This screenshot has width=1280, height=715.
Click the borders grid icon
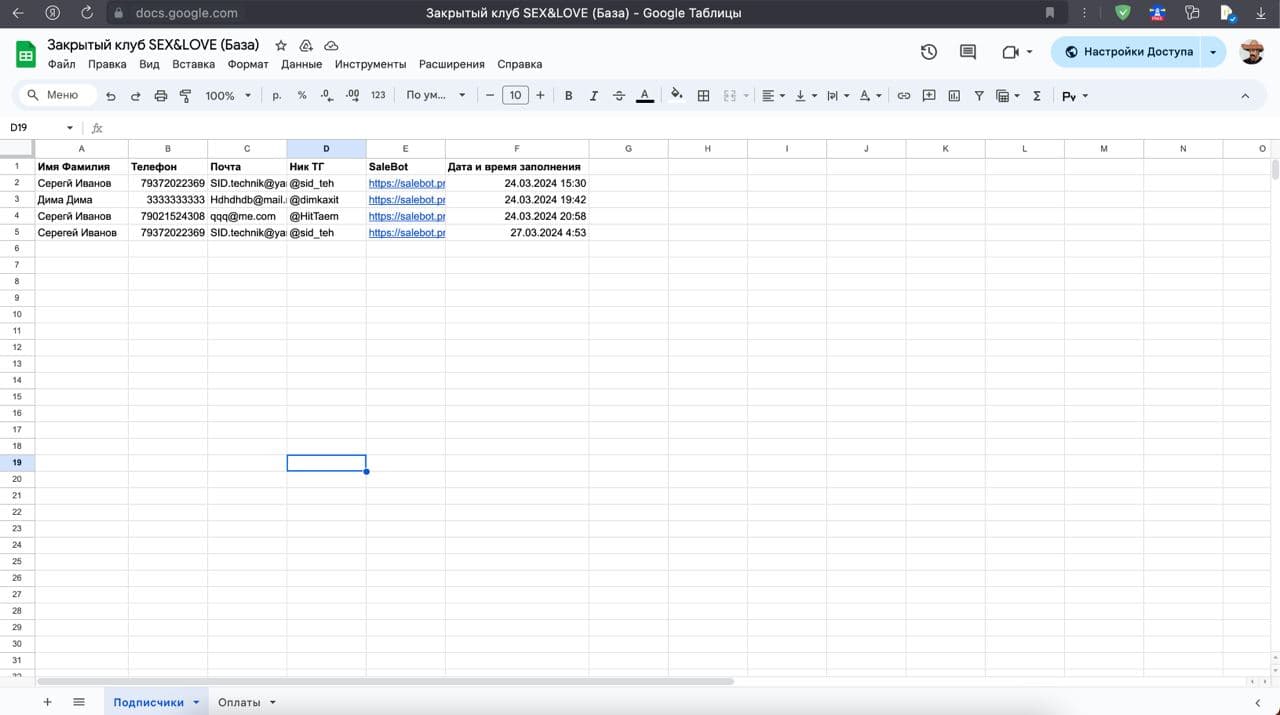tap(703, 96)
